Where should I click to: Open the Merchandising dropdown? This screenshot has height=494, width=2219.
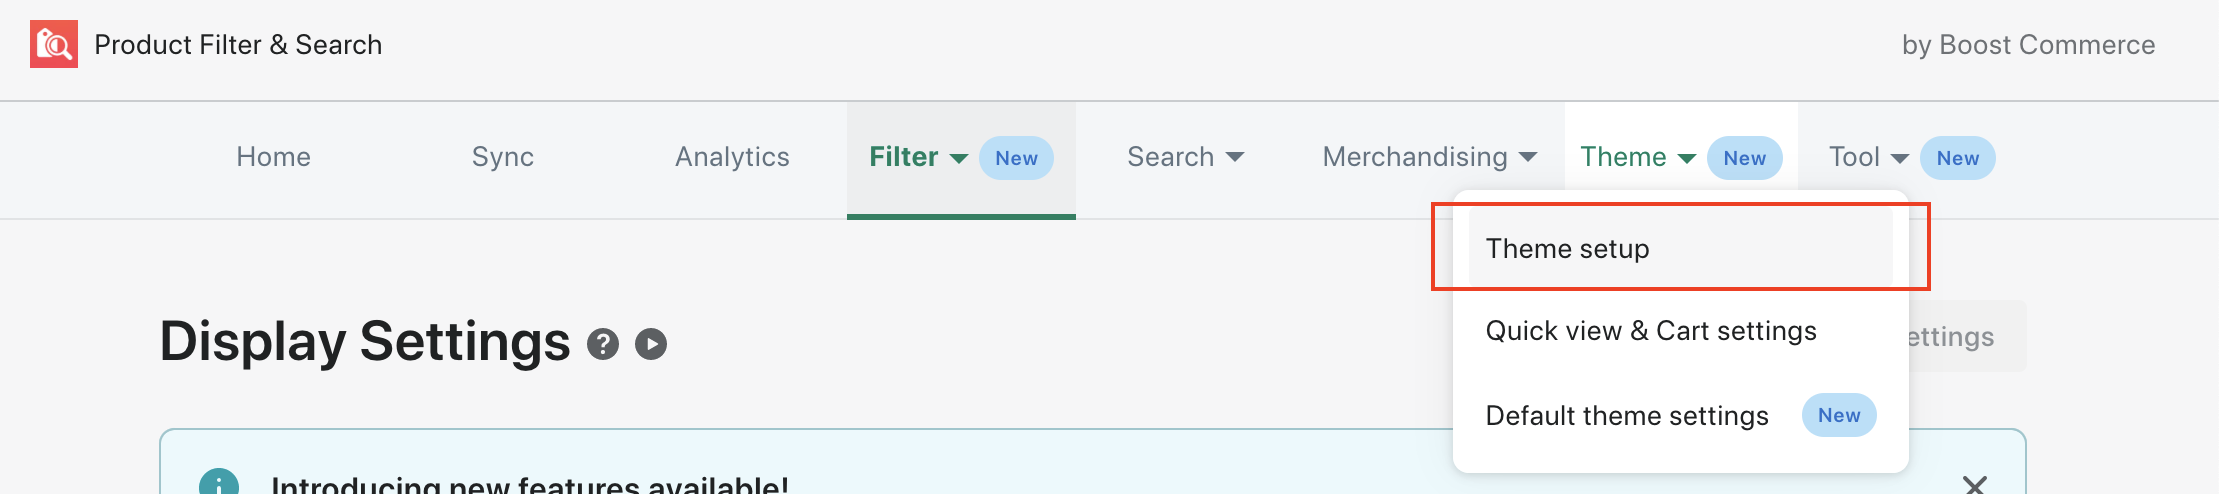1429,157
